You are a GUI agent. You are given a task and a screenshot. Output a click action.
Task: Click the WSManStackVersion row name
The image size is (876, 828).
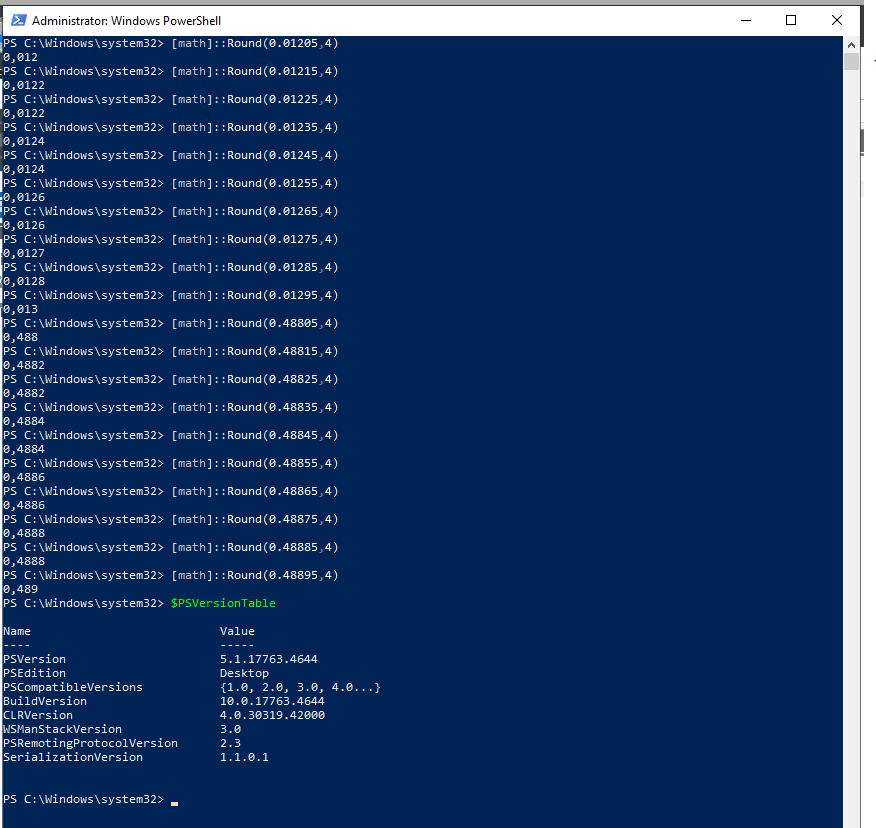(x=63, y=729)
